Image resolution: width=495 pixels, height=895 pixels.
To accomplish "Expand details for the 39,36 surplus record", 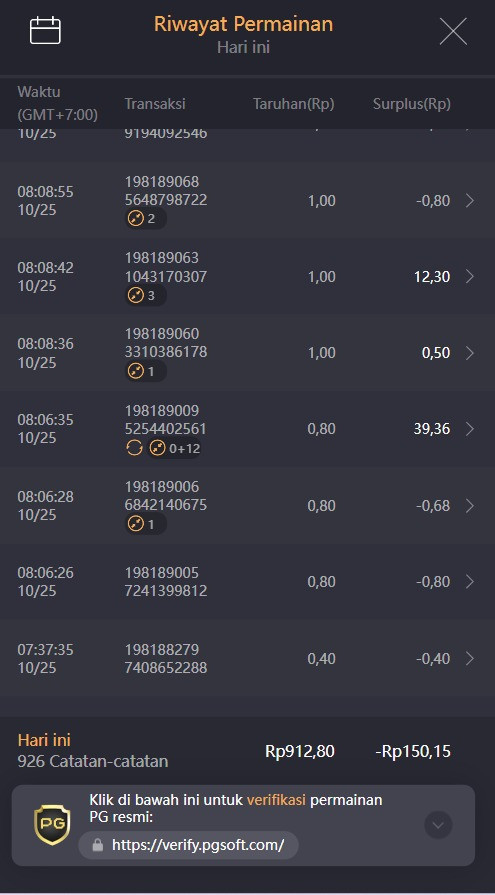I will [469, 429].
